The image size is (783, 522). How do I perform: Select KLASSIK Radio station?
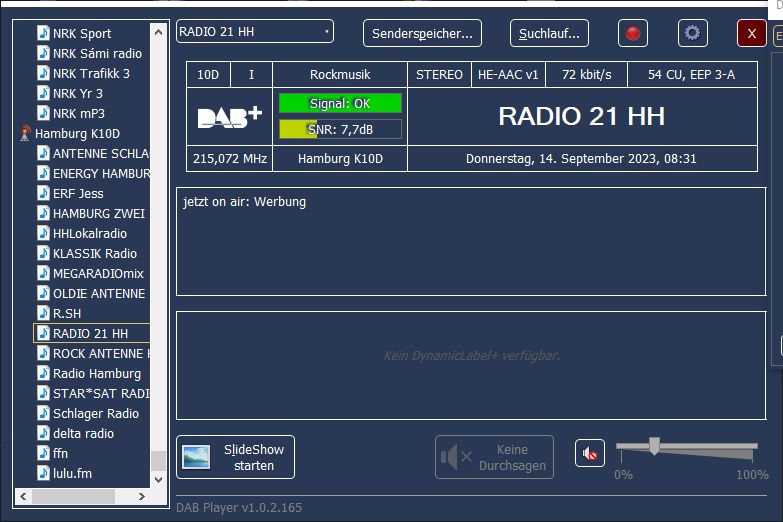click(95, 253)
